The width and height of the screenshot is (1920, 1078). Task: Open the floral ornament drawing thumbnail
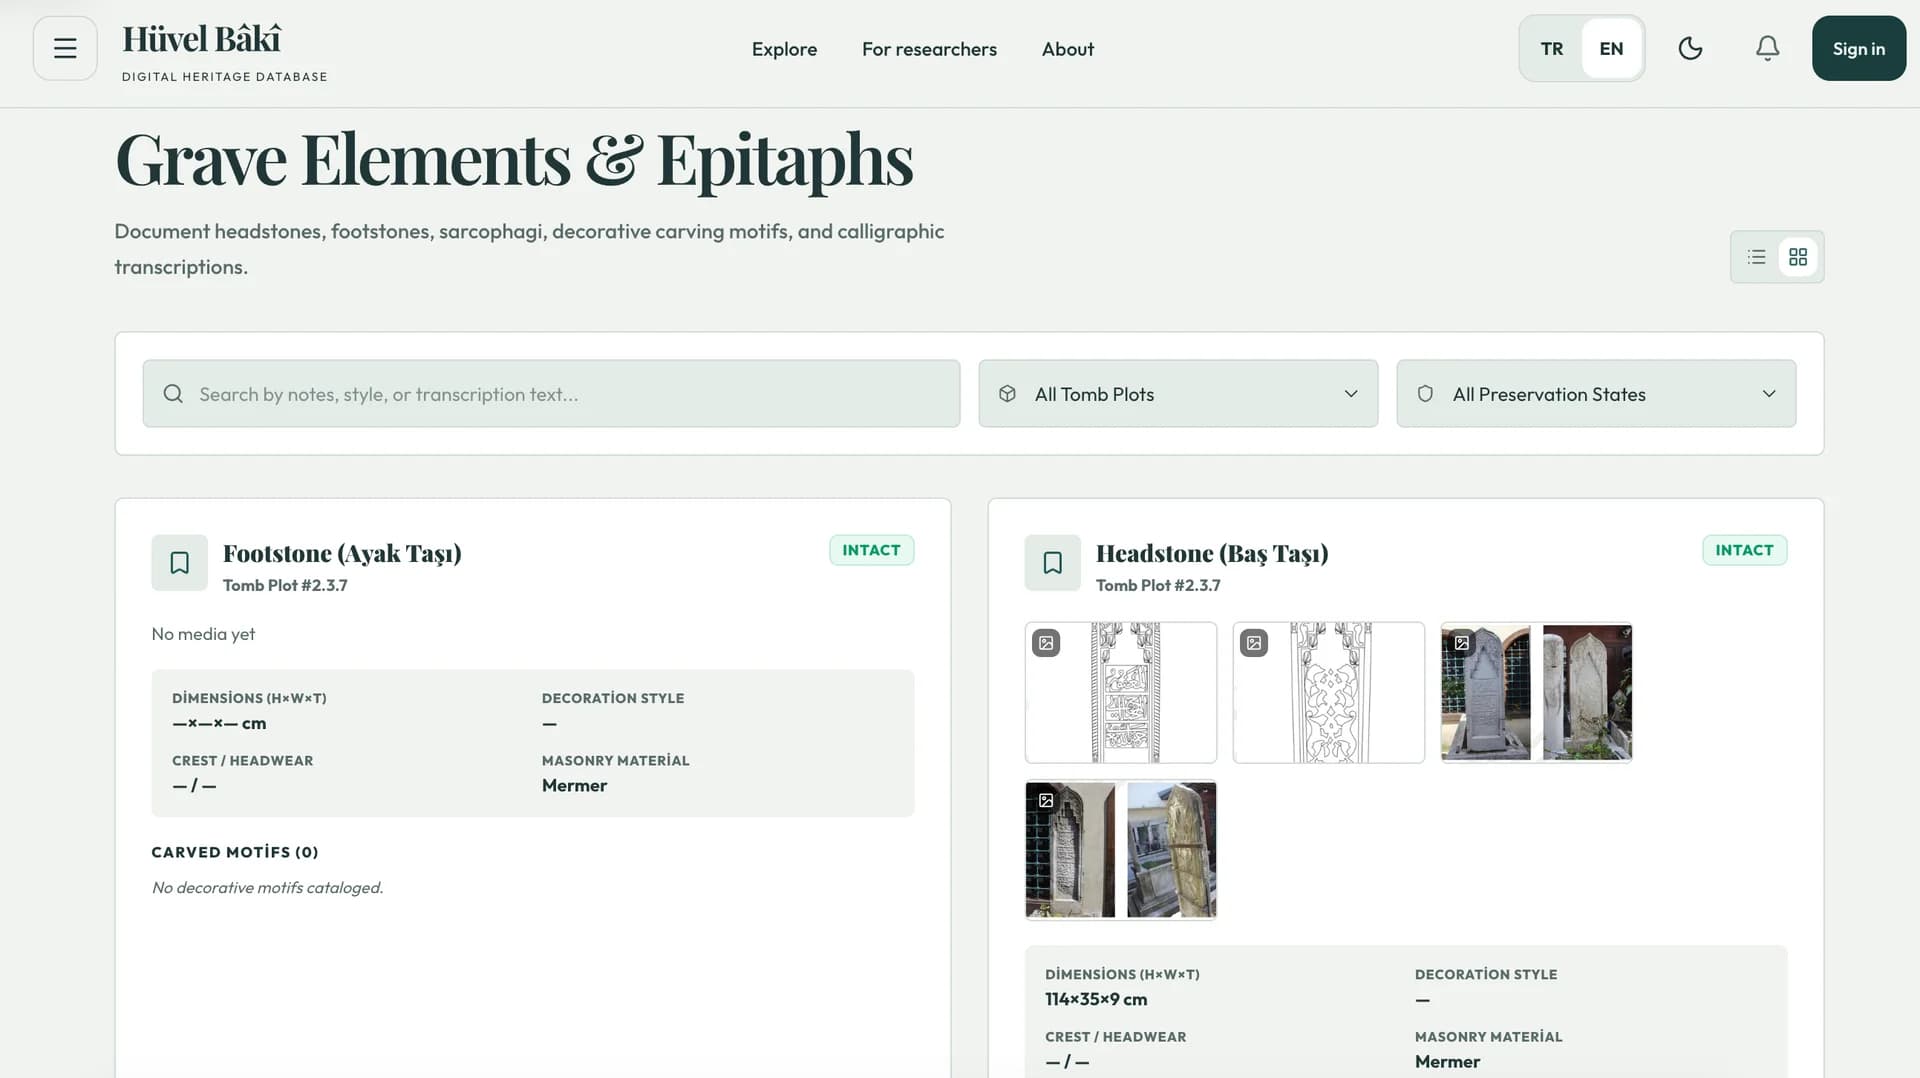(1329, 692)
